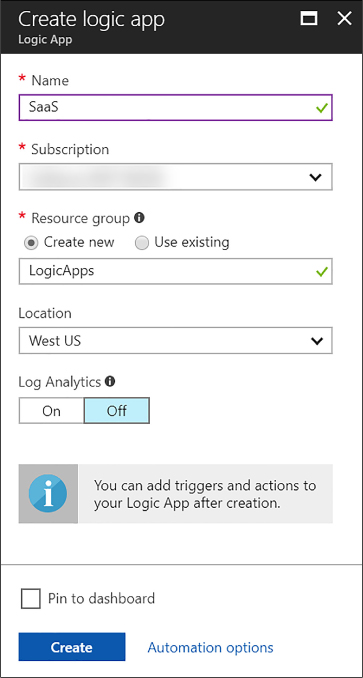Open the Automation options link
The image size is (363, 678).
pos(210,647)
